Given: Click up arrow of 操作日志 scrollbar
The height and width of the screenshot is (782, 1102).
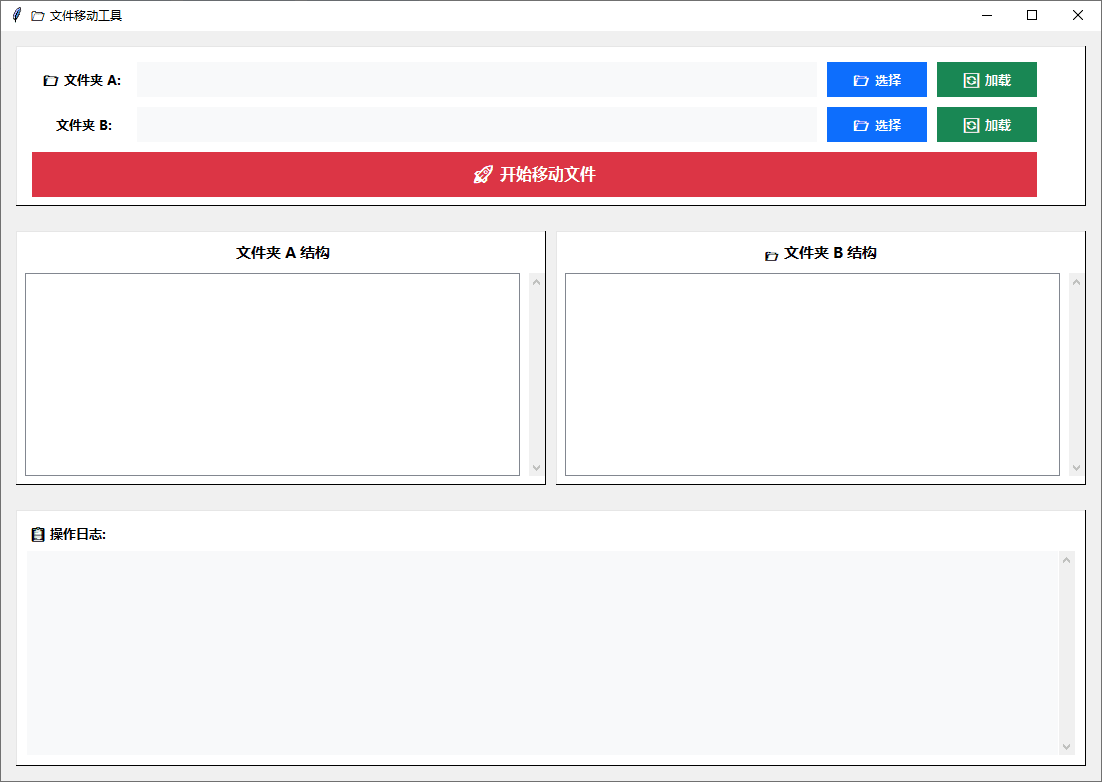Looking at the screenshot, I should tap(1067, 560).
